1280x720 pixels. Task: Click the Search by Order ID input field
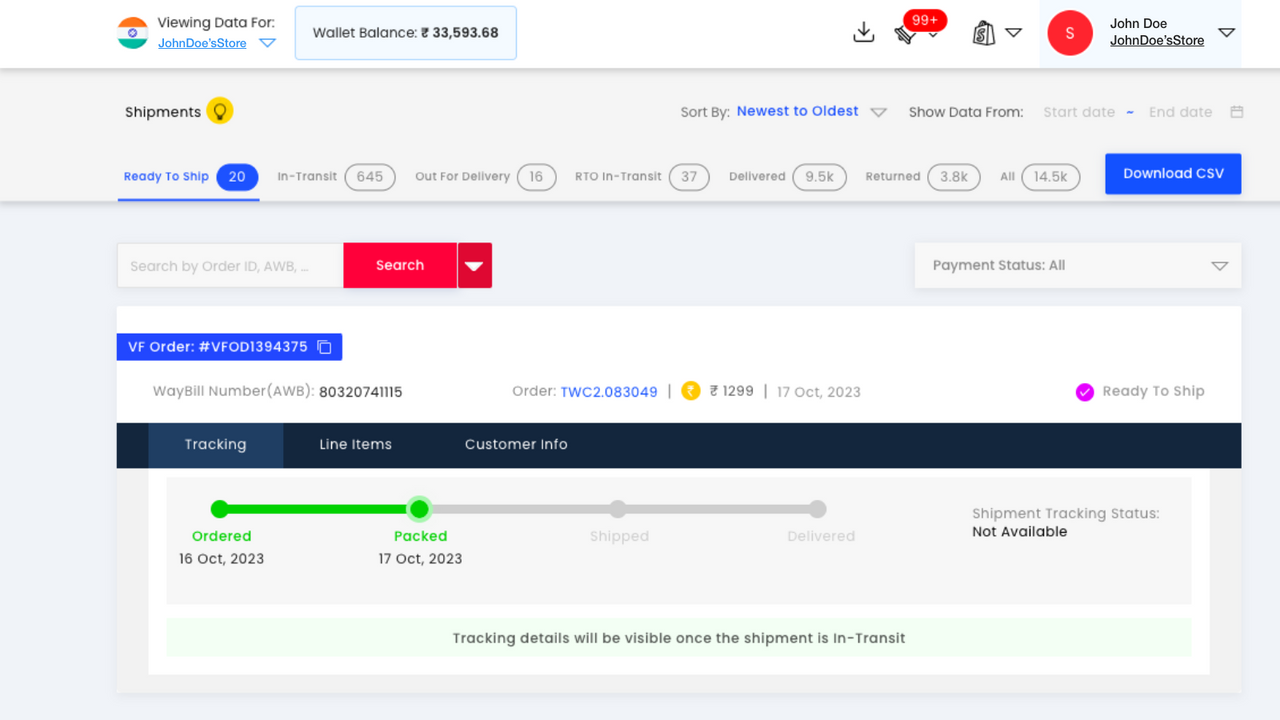230,265
